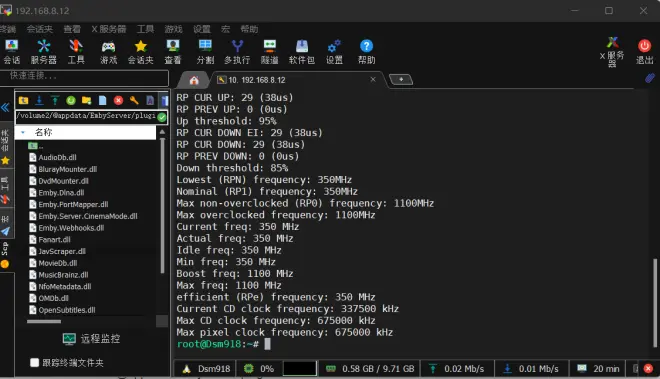The width and height of the screenshot is (660, 379).
Task: Select Emby.PortMapper.dll in file list
Action: 69,205
